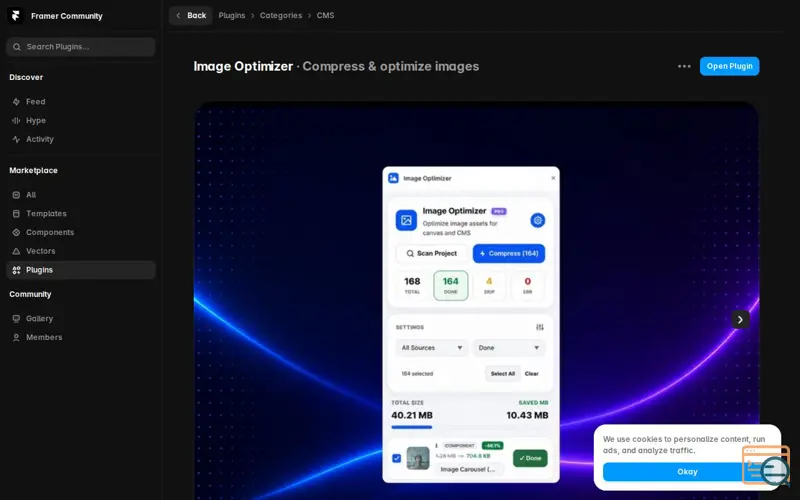Click the Vectors triangle icon
The height and width of the screenshot is (500, 800).
[16, 251]
